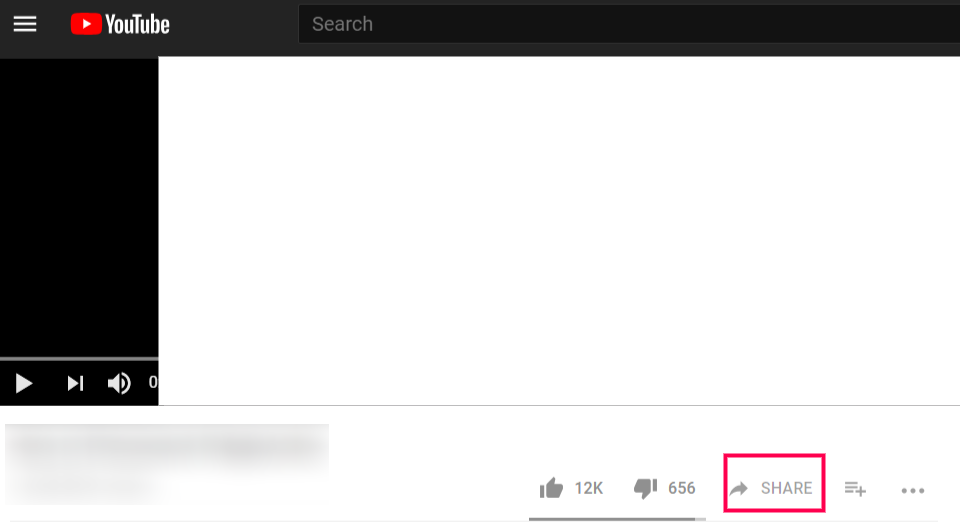Skip to next video button
Screen dimensions: 960x531
tap(75, 383)
